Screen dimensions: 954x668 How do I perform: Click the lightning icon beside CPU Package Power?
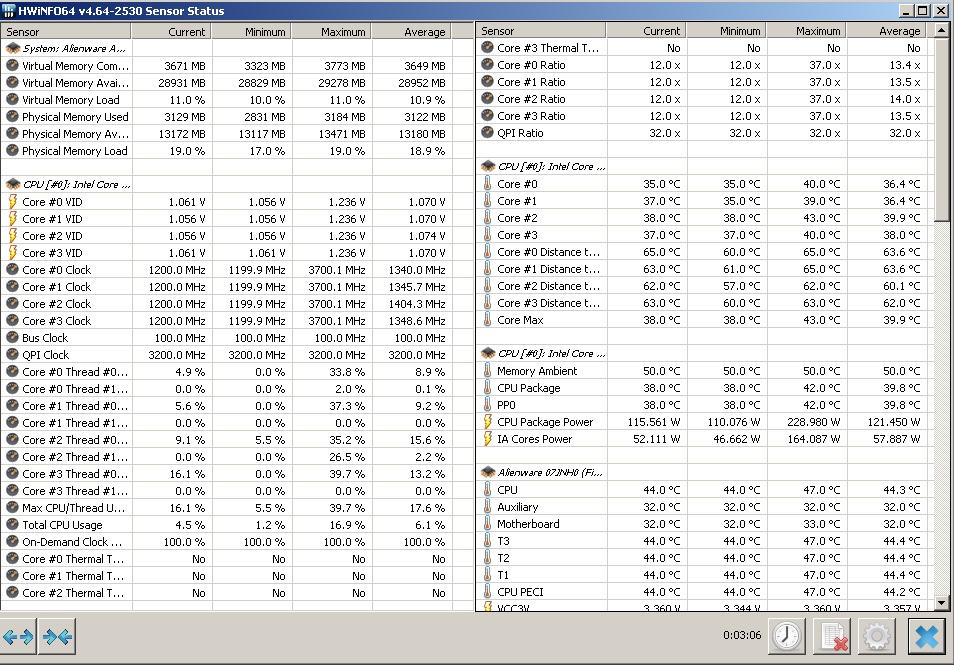487,422
